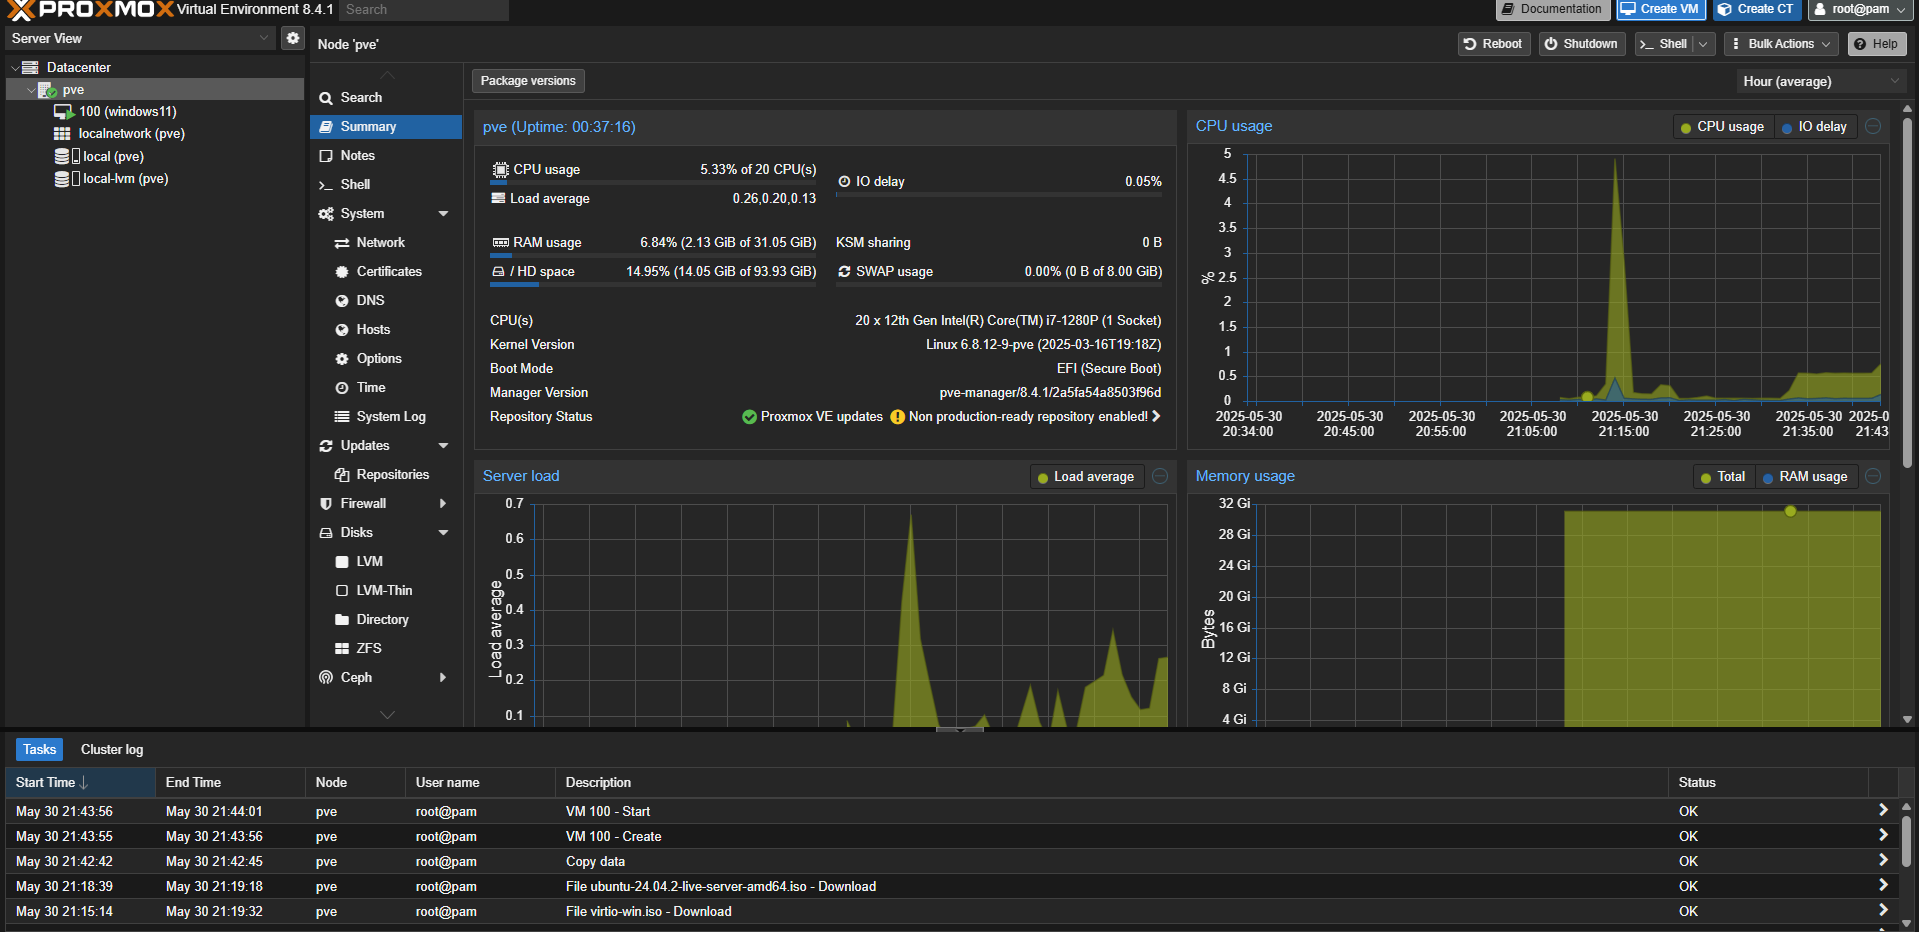Click the Help button

(1876, 44)
